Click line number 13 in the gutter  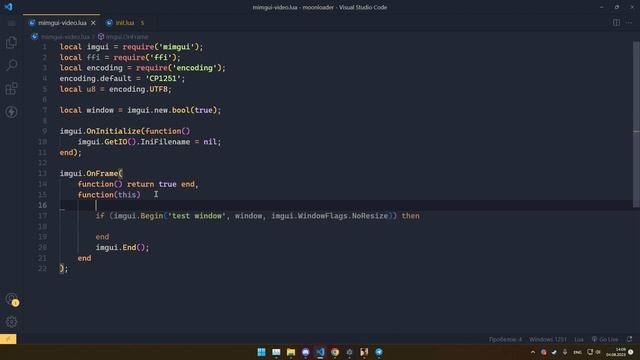(x=42, y=173)
